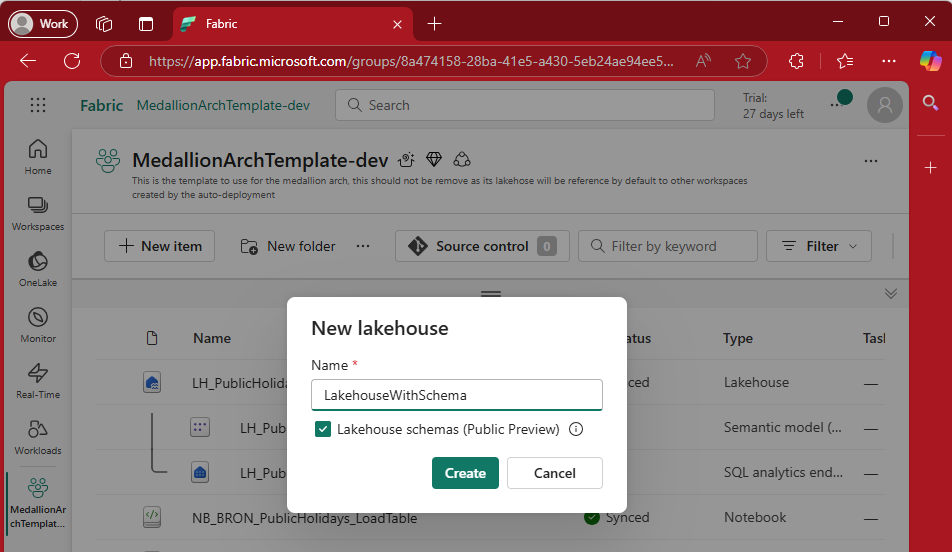This screenshot has width=952, height=552.
Task: Open Workspaces from the sidebar
Action: click(x=38, y=213)
